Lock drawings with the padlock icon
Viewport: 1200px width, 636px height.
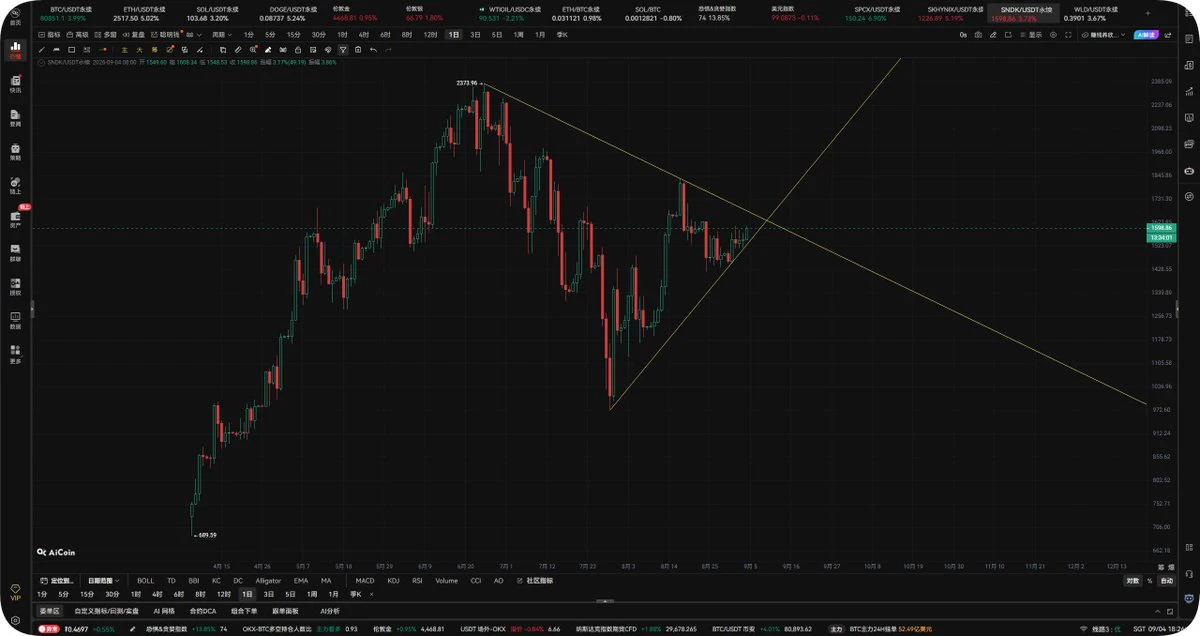(x=298, y=49)
